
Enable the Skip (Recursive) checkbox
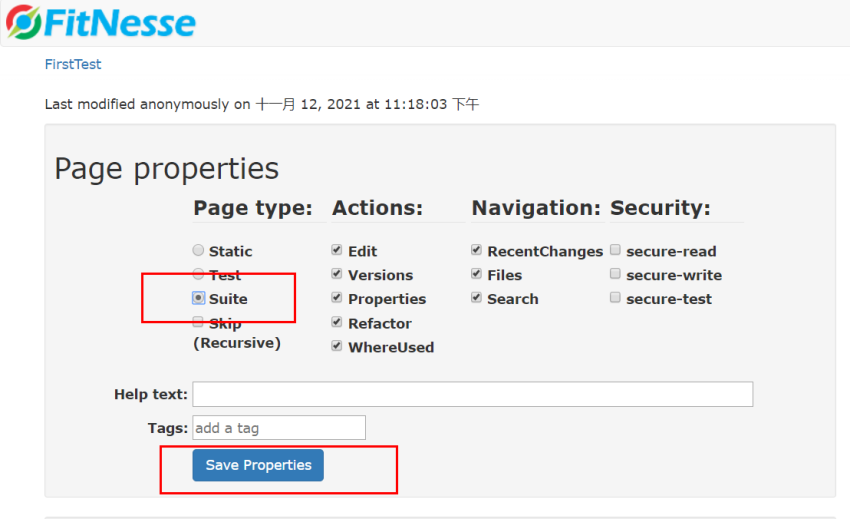198,322
